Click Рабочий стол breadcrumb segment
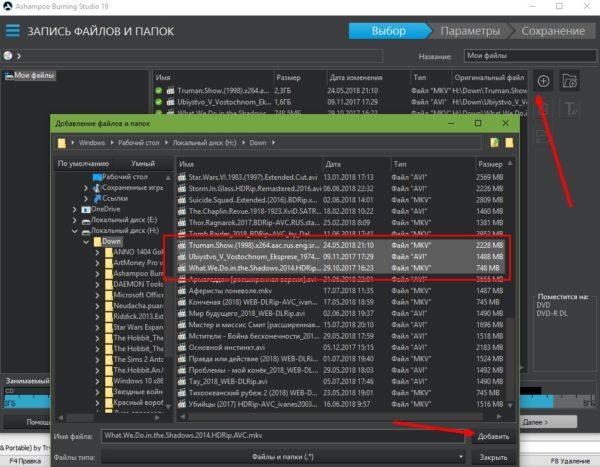Viewport: 600px width, 467px height. point(139,143)
